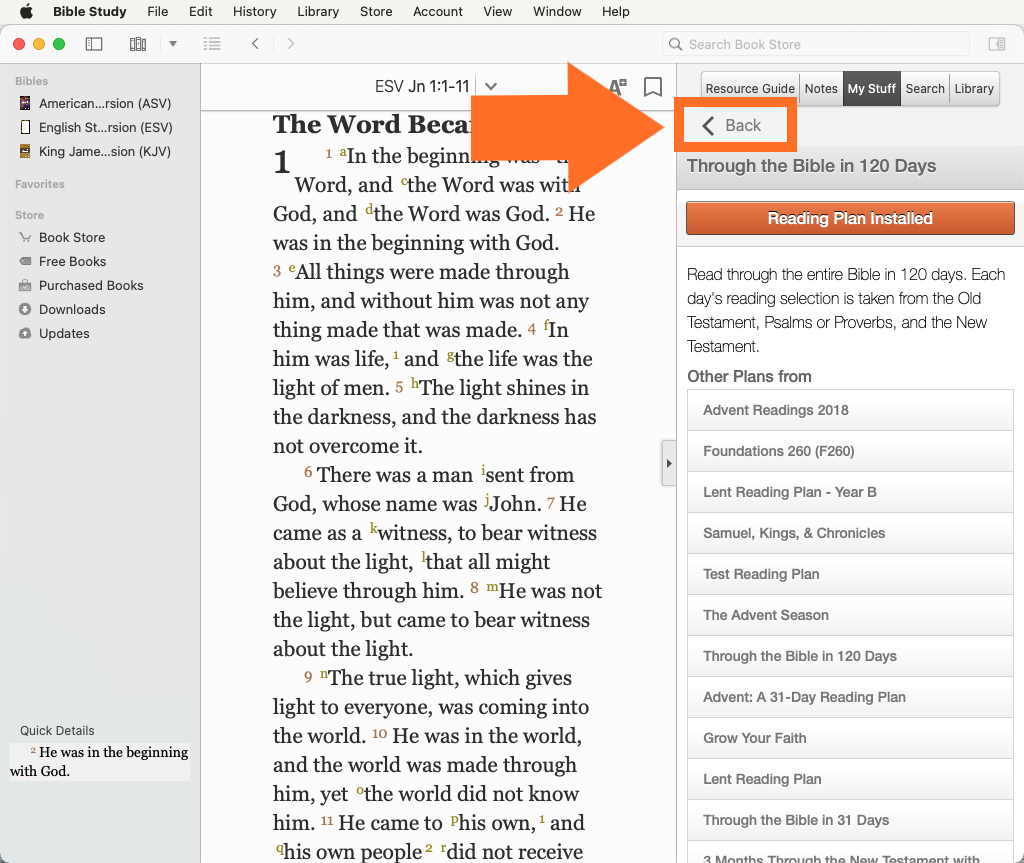The height and width of the screenshot is (863, 1024).
Task: Collapse the right panel with the arrow handle
Action: point(669,464)
